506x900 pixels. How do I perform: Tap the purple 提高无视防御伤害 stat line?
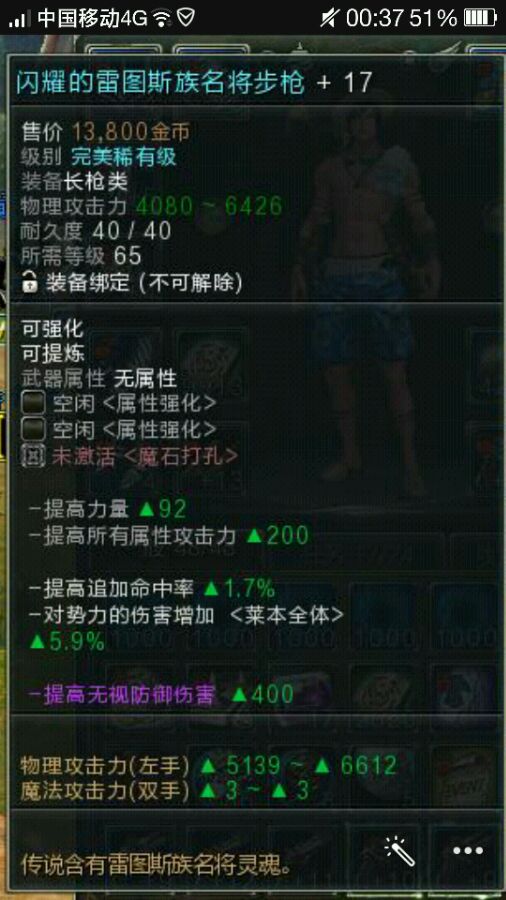click(x=120, y=695)
